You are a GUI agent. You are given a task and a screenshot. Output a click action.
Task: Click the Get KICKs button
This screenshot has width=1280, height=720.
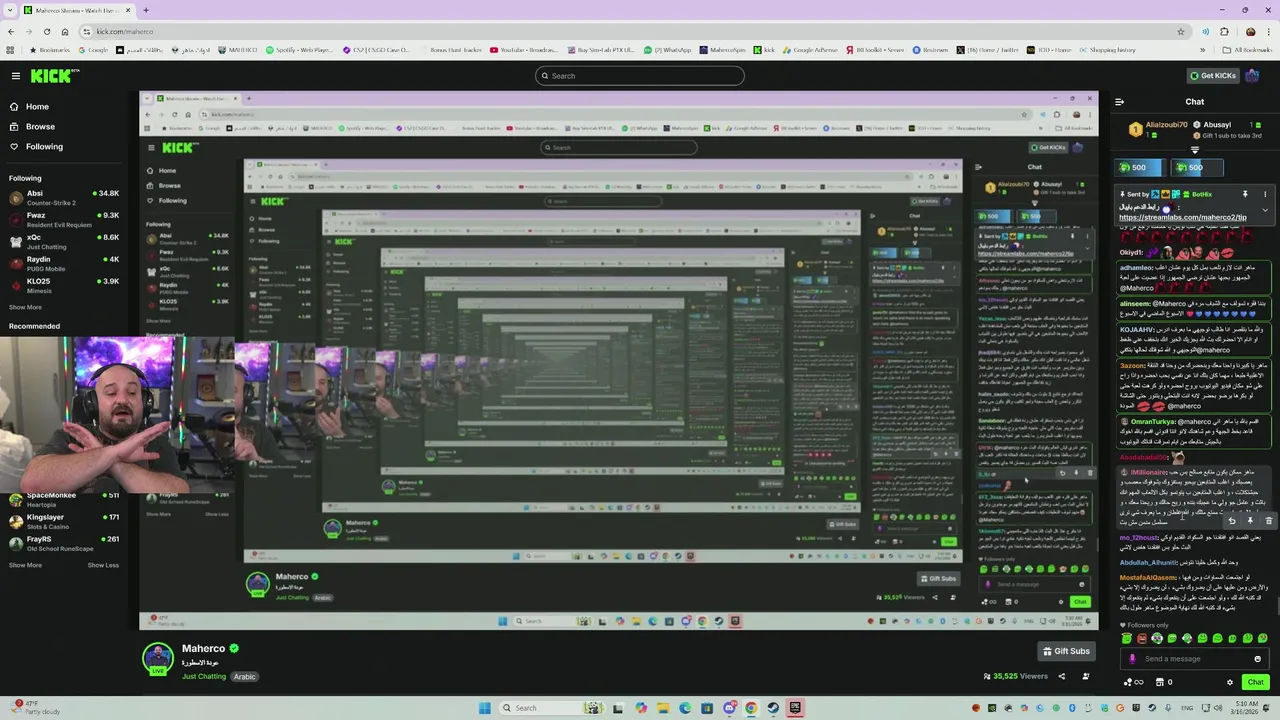(x=1213, y=76)
